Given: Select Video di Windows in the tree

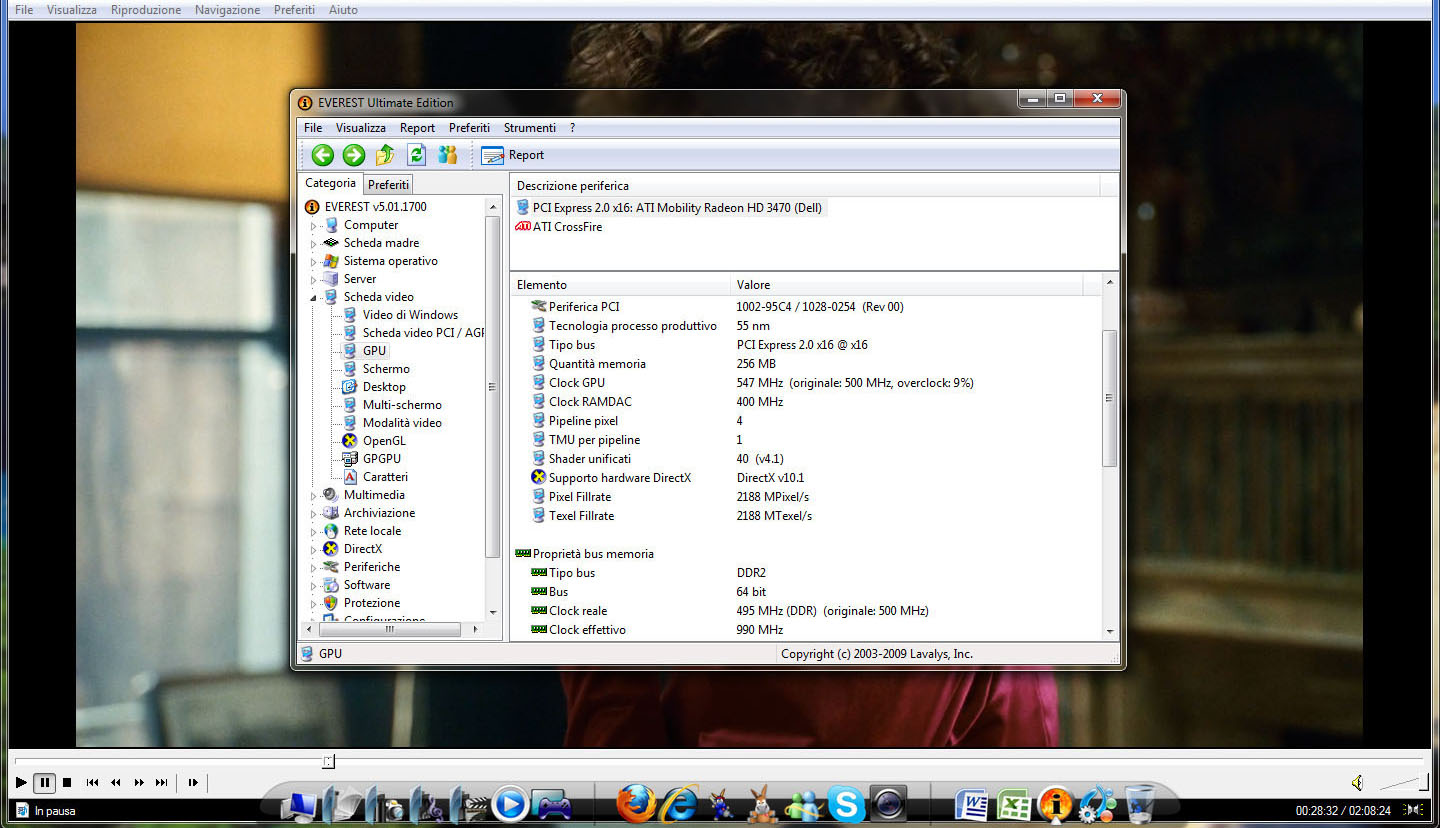Looking at the screenshot, I should point(410,315).
